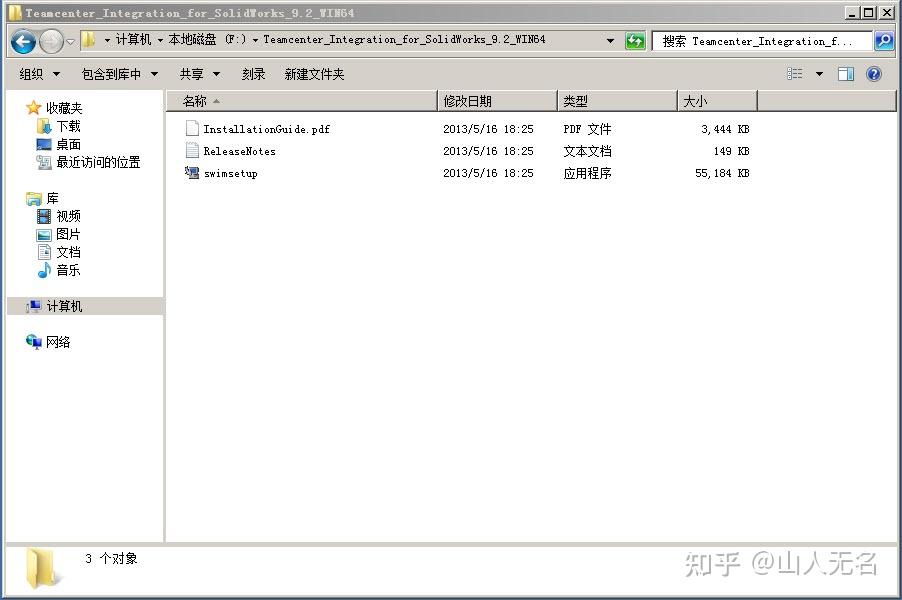
Task: Click the InstallationGuide.pdf file icon
Action: [x=192, y=128]
